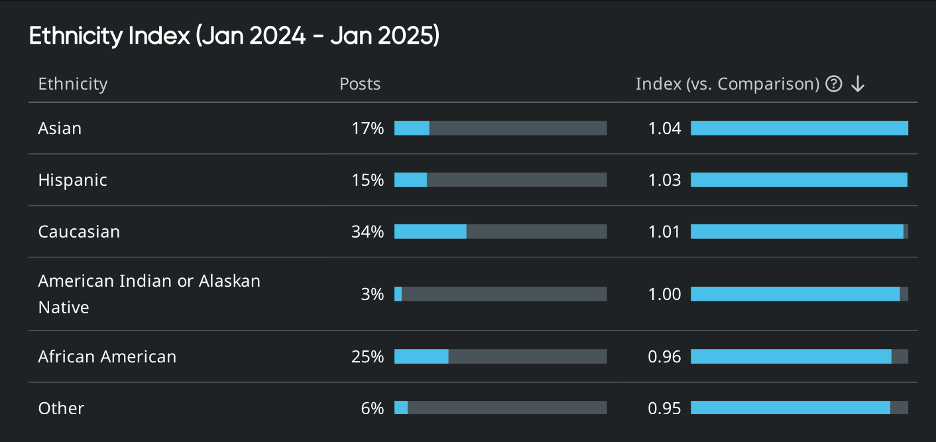
Task: Select the Caucasian row label
Action: click(x=79, y=232)
